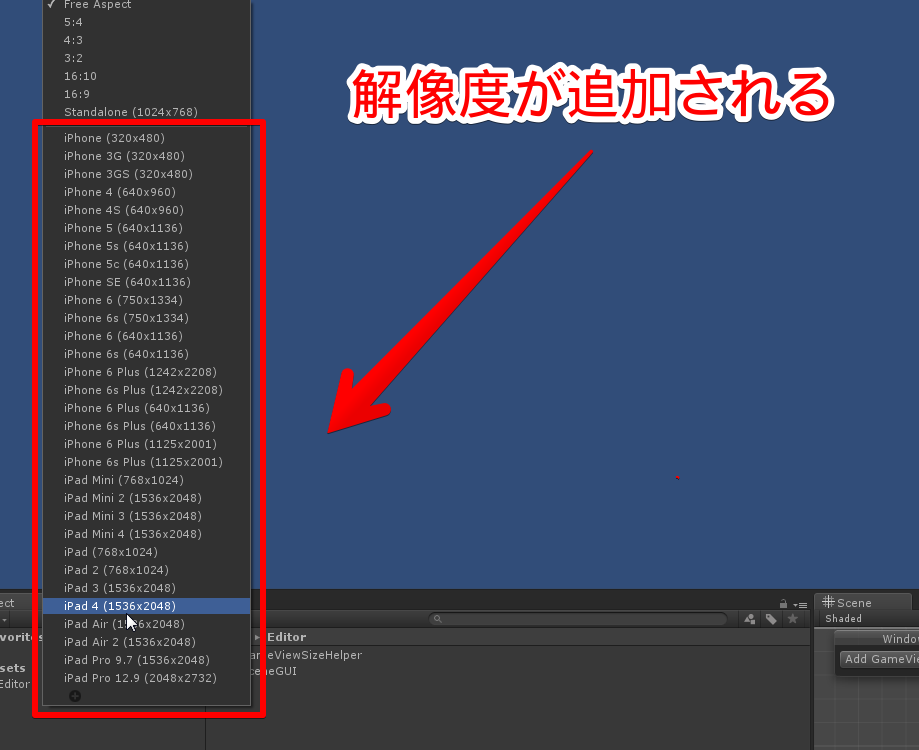
Task: Select iPad Air (1536x2048) entry
Action: pyautogui.click(x=147, y=624)
